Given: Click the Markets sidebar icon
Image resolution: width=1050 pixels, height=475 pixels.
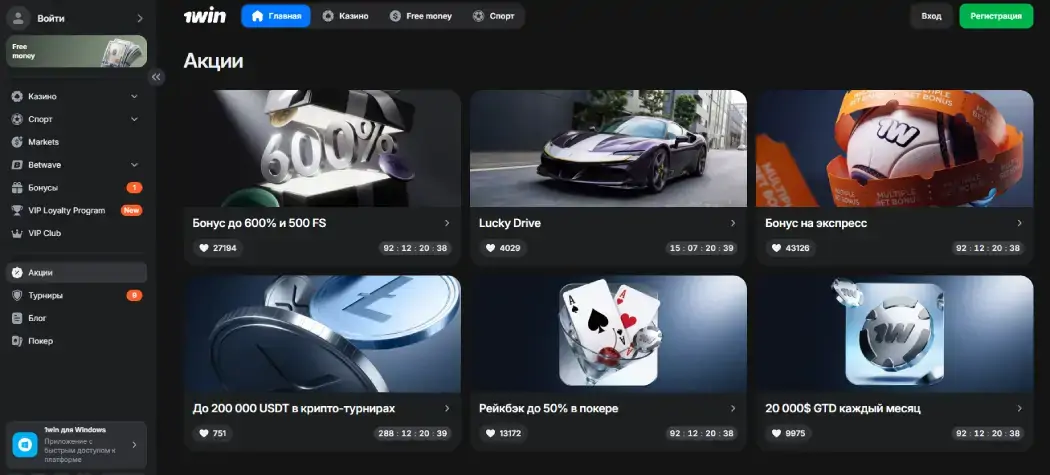Looking at the screenshot, I should [17, 142].
